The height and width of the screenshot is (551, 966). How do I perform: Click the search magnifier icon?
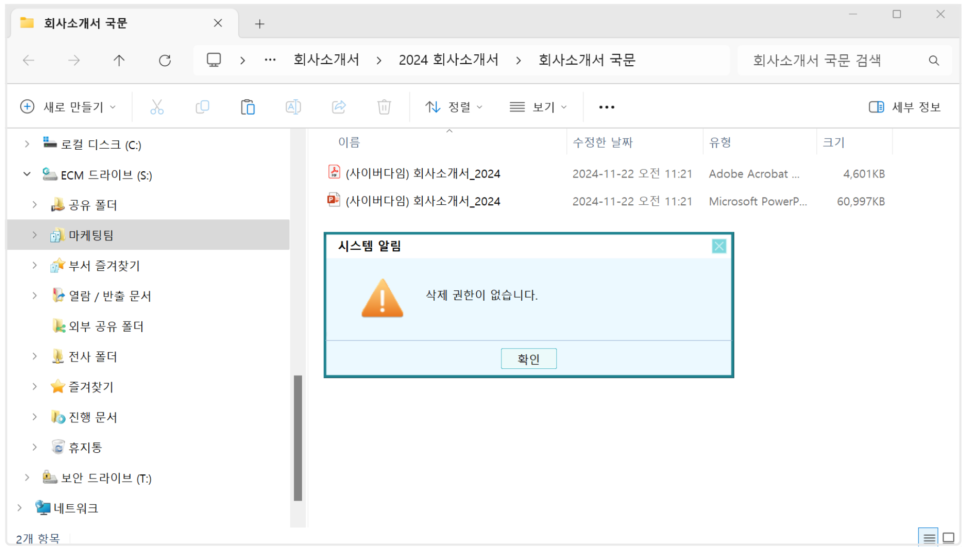point(934,60)
